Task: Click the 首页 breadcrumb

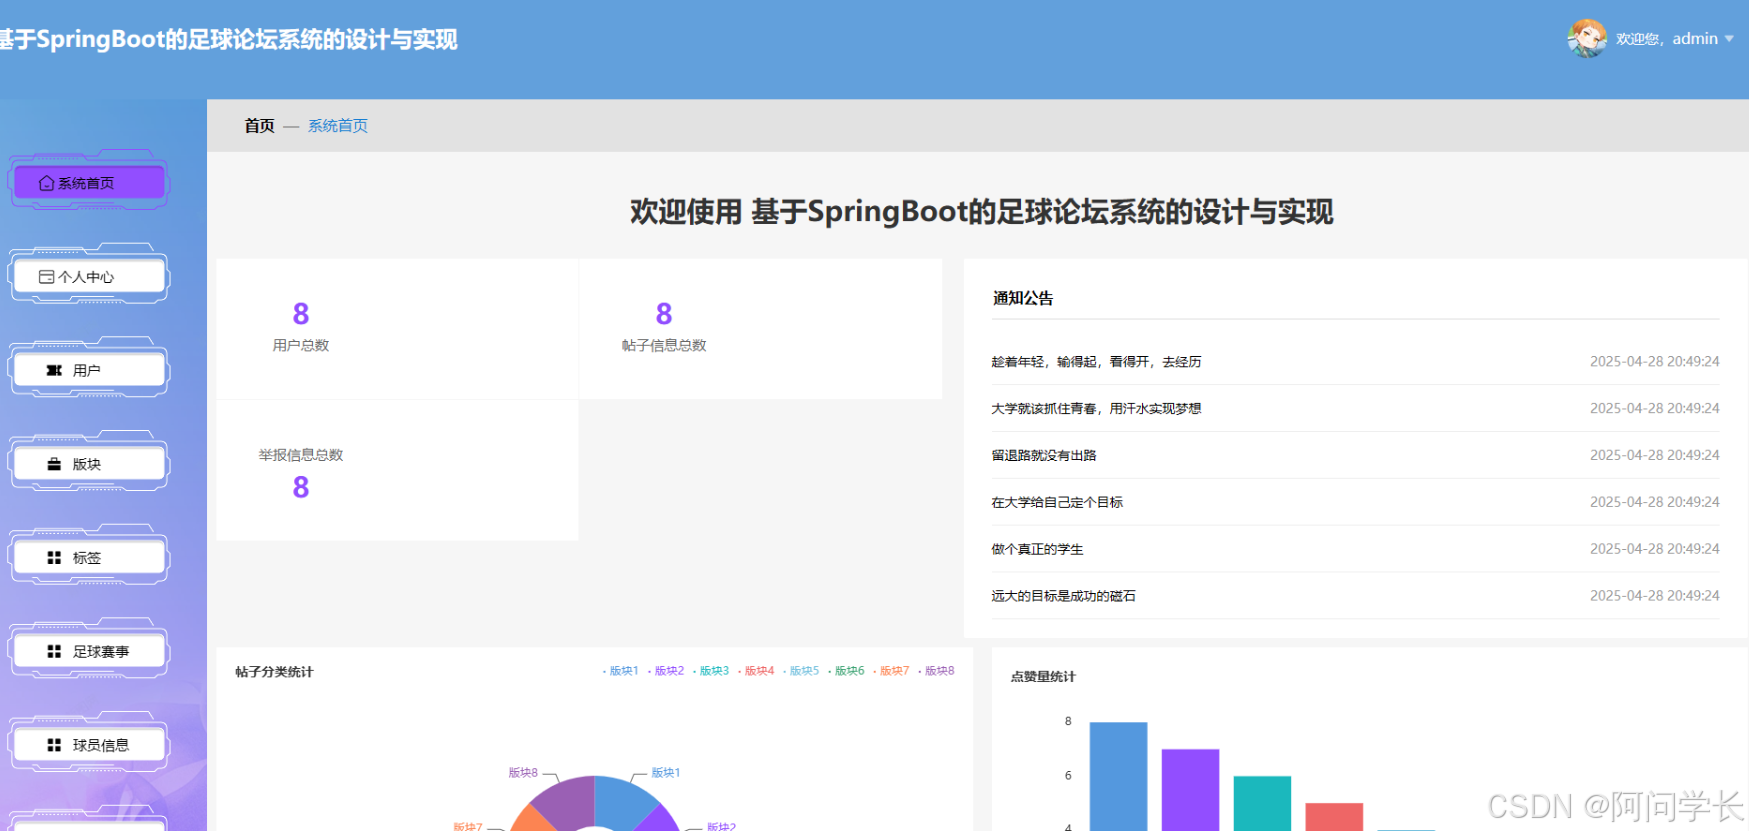Action: pos(259,126)
